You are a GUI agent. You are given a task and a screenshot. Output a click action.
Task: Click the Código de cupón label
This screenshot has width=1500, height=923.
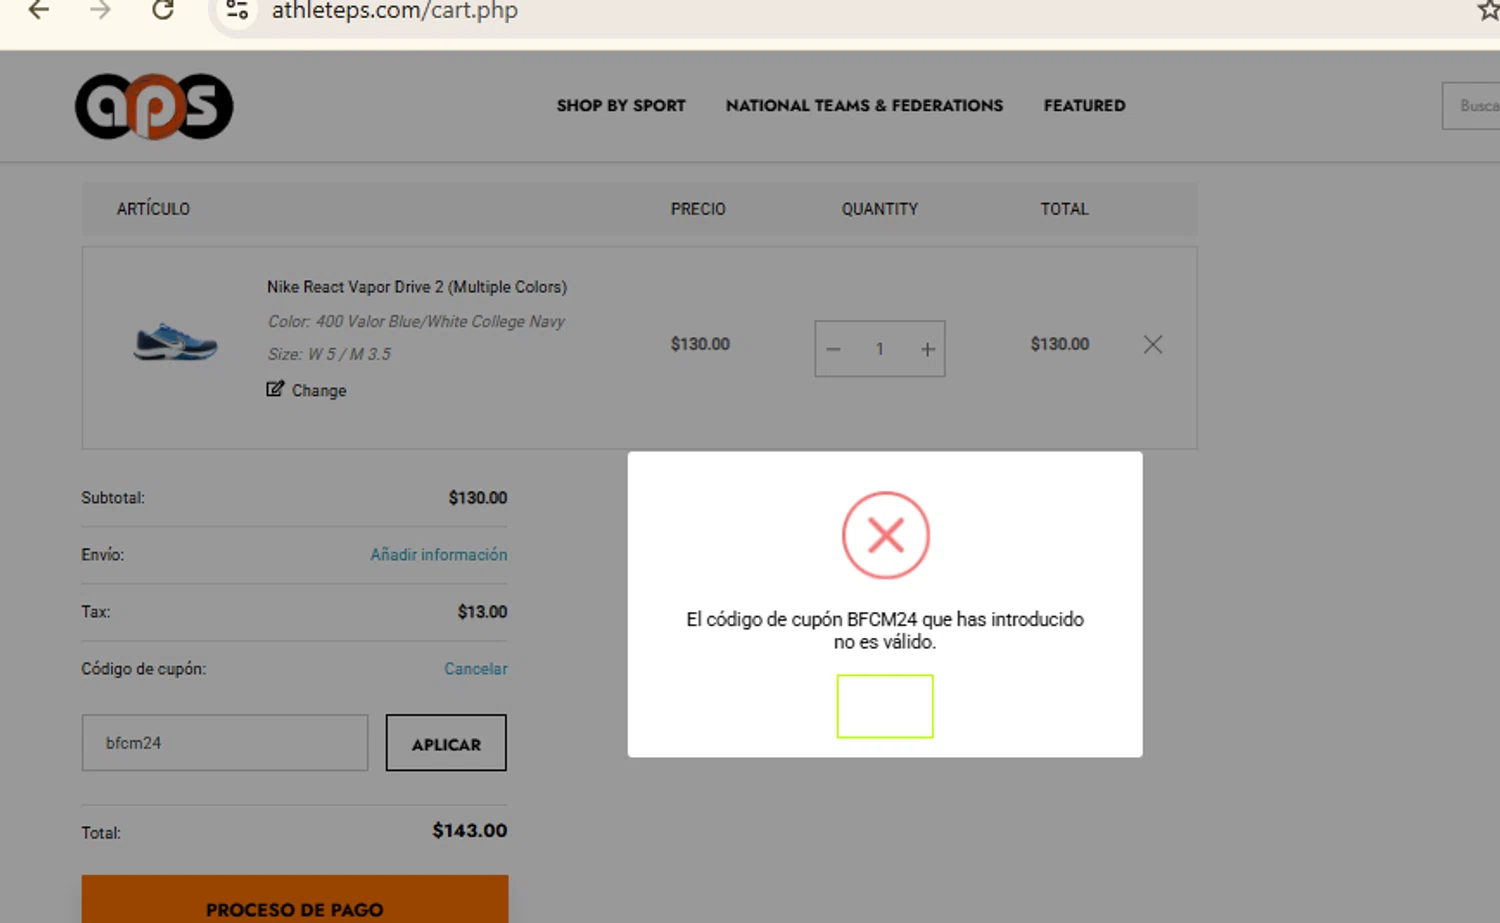(x=144, y=668)
